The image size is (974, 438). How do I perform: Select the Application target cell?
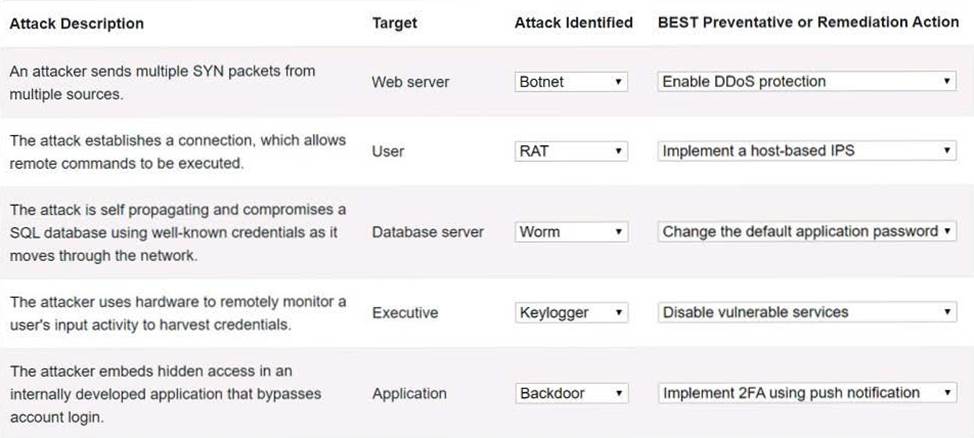pos(409,394)
